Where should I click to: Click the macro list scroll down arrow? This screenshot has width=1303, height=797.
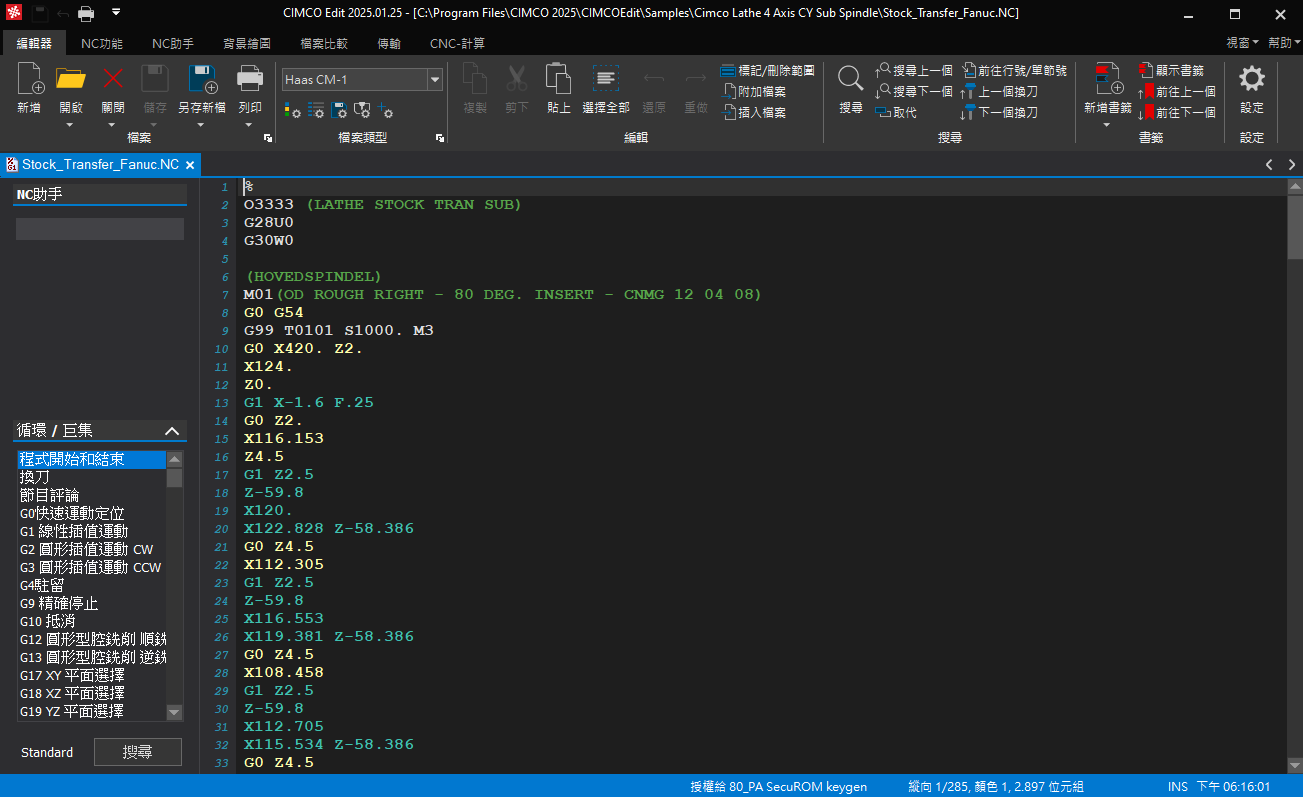coord(175,712)
